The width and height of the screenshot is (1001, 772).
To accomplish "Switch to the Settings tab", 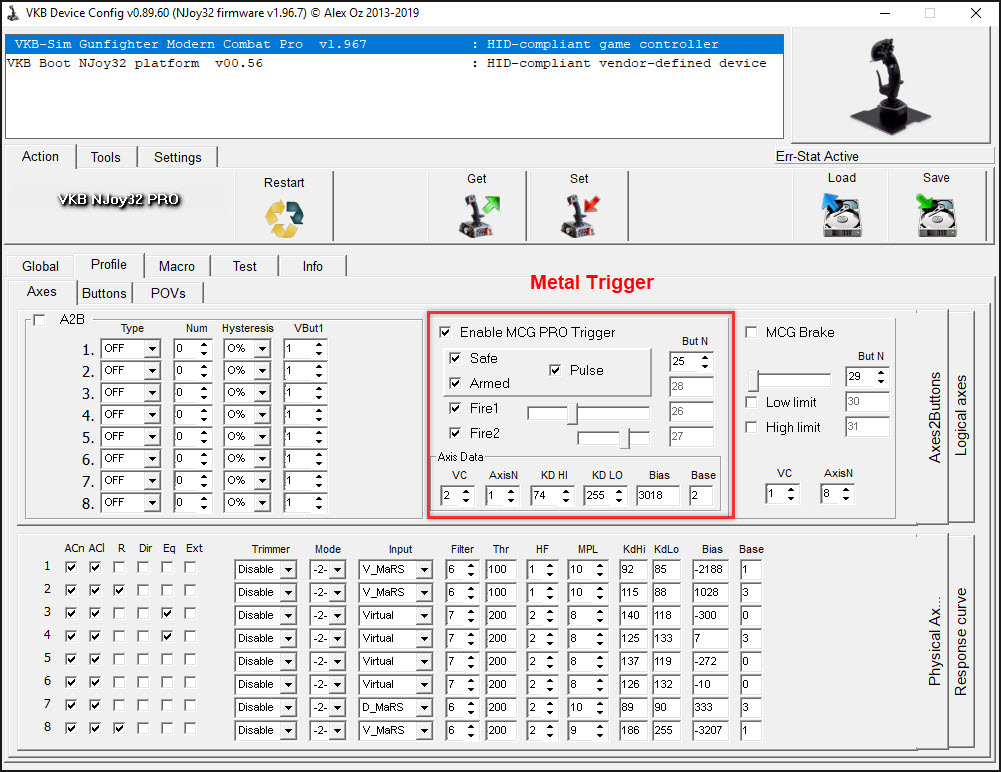I will pos(177,157).
